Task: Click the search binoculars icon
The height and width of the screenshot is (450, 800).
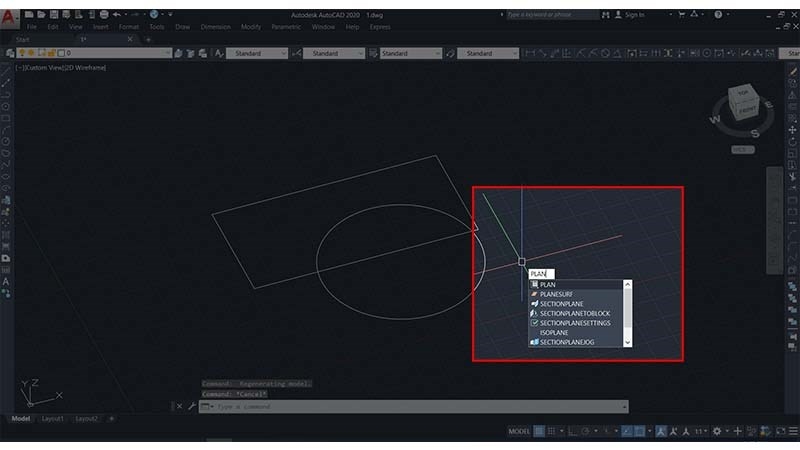Action: pyautogui.click(x=606, y=15)
